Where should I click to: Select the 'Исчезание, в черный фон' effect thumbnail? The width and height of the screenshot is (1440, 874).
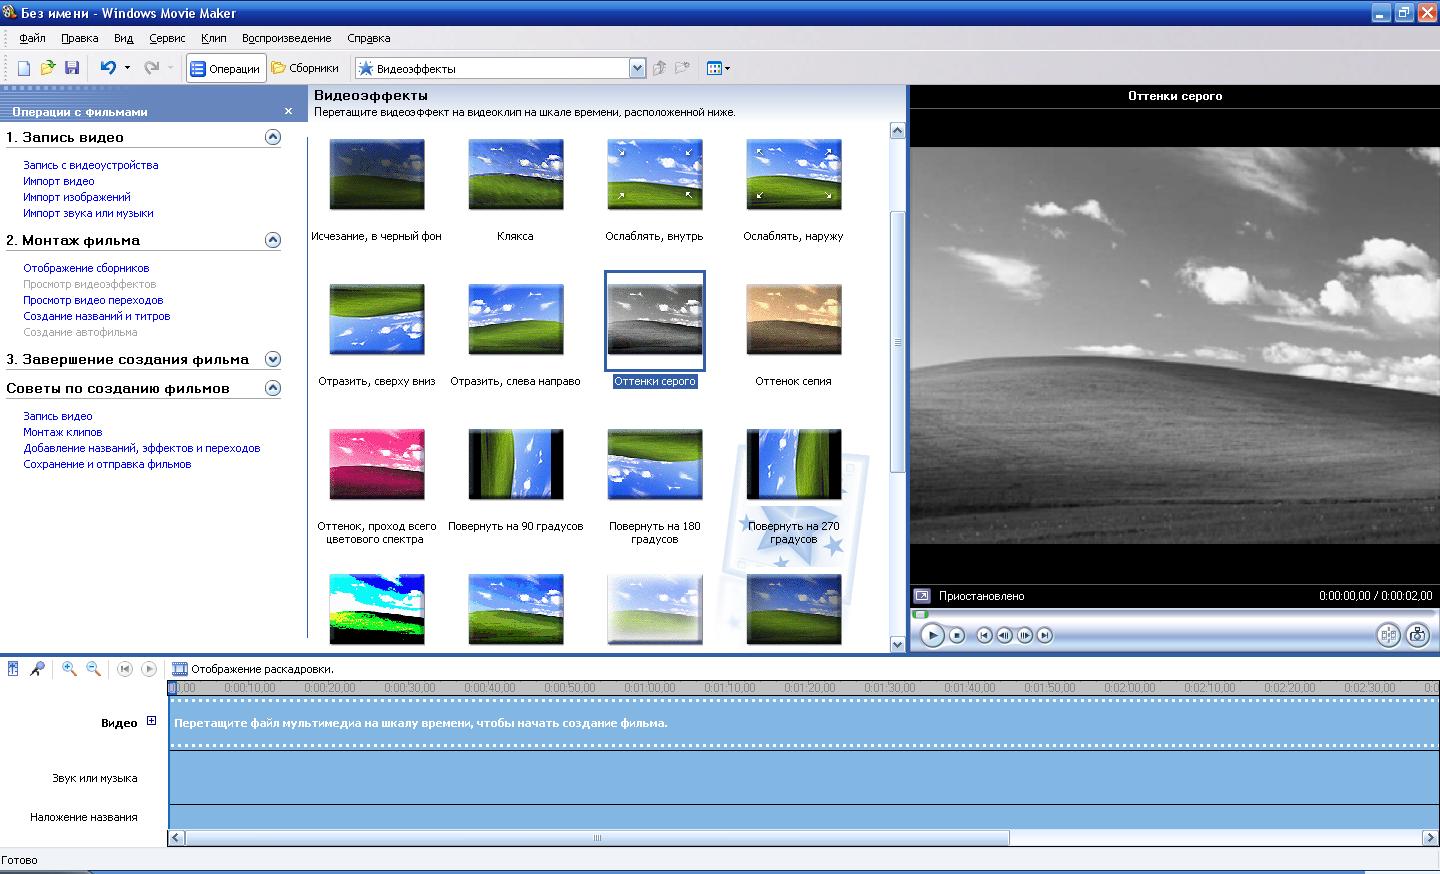377,175
